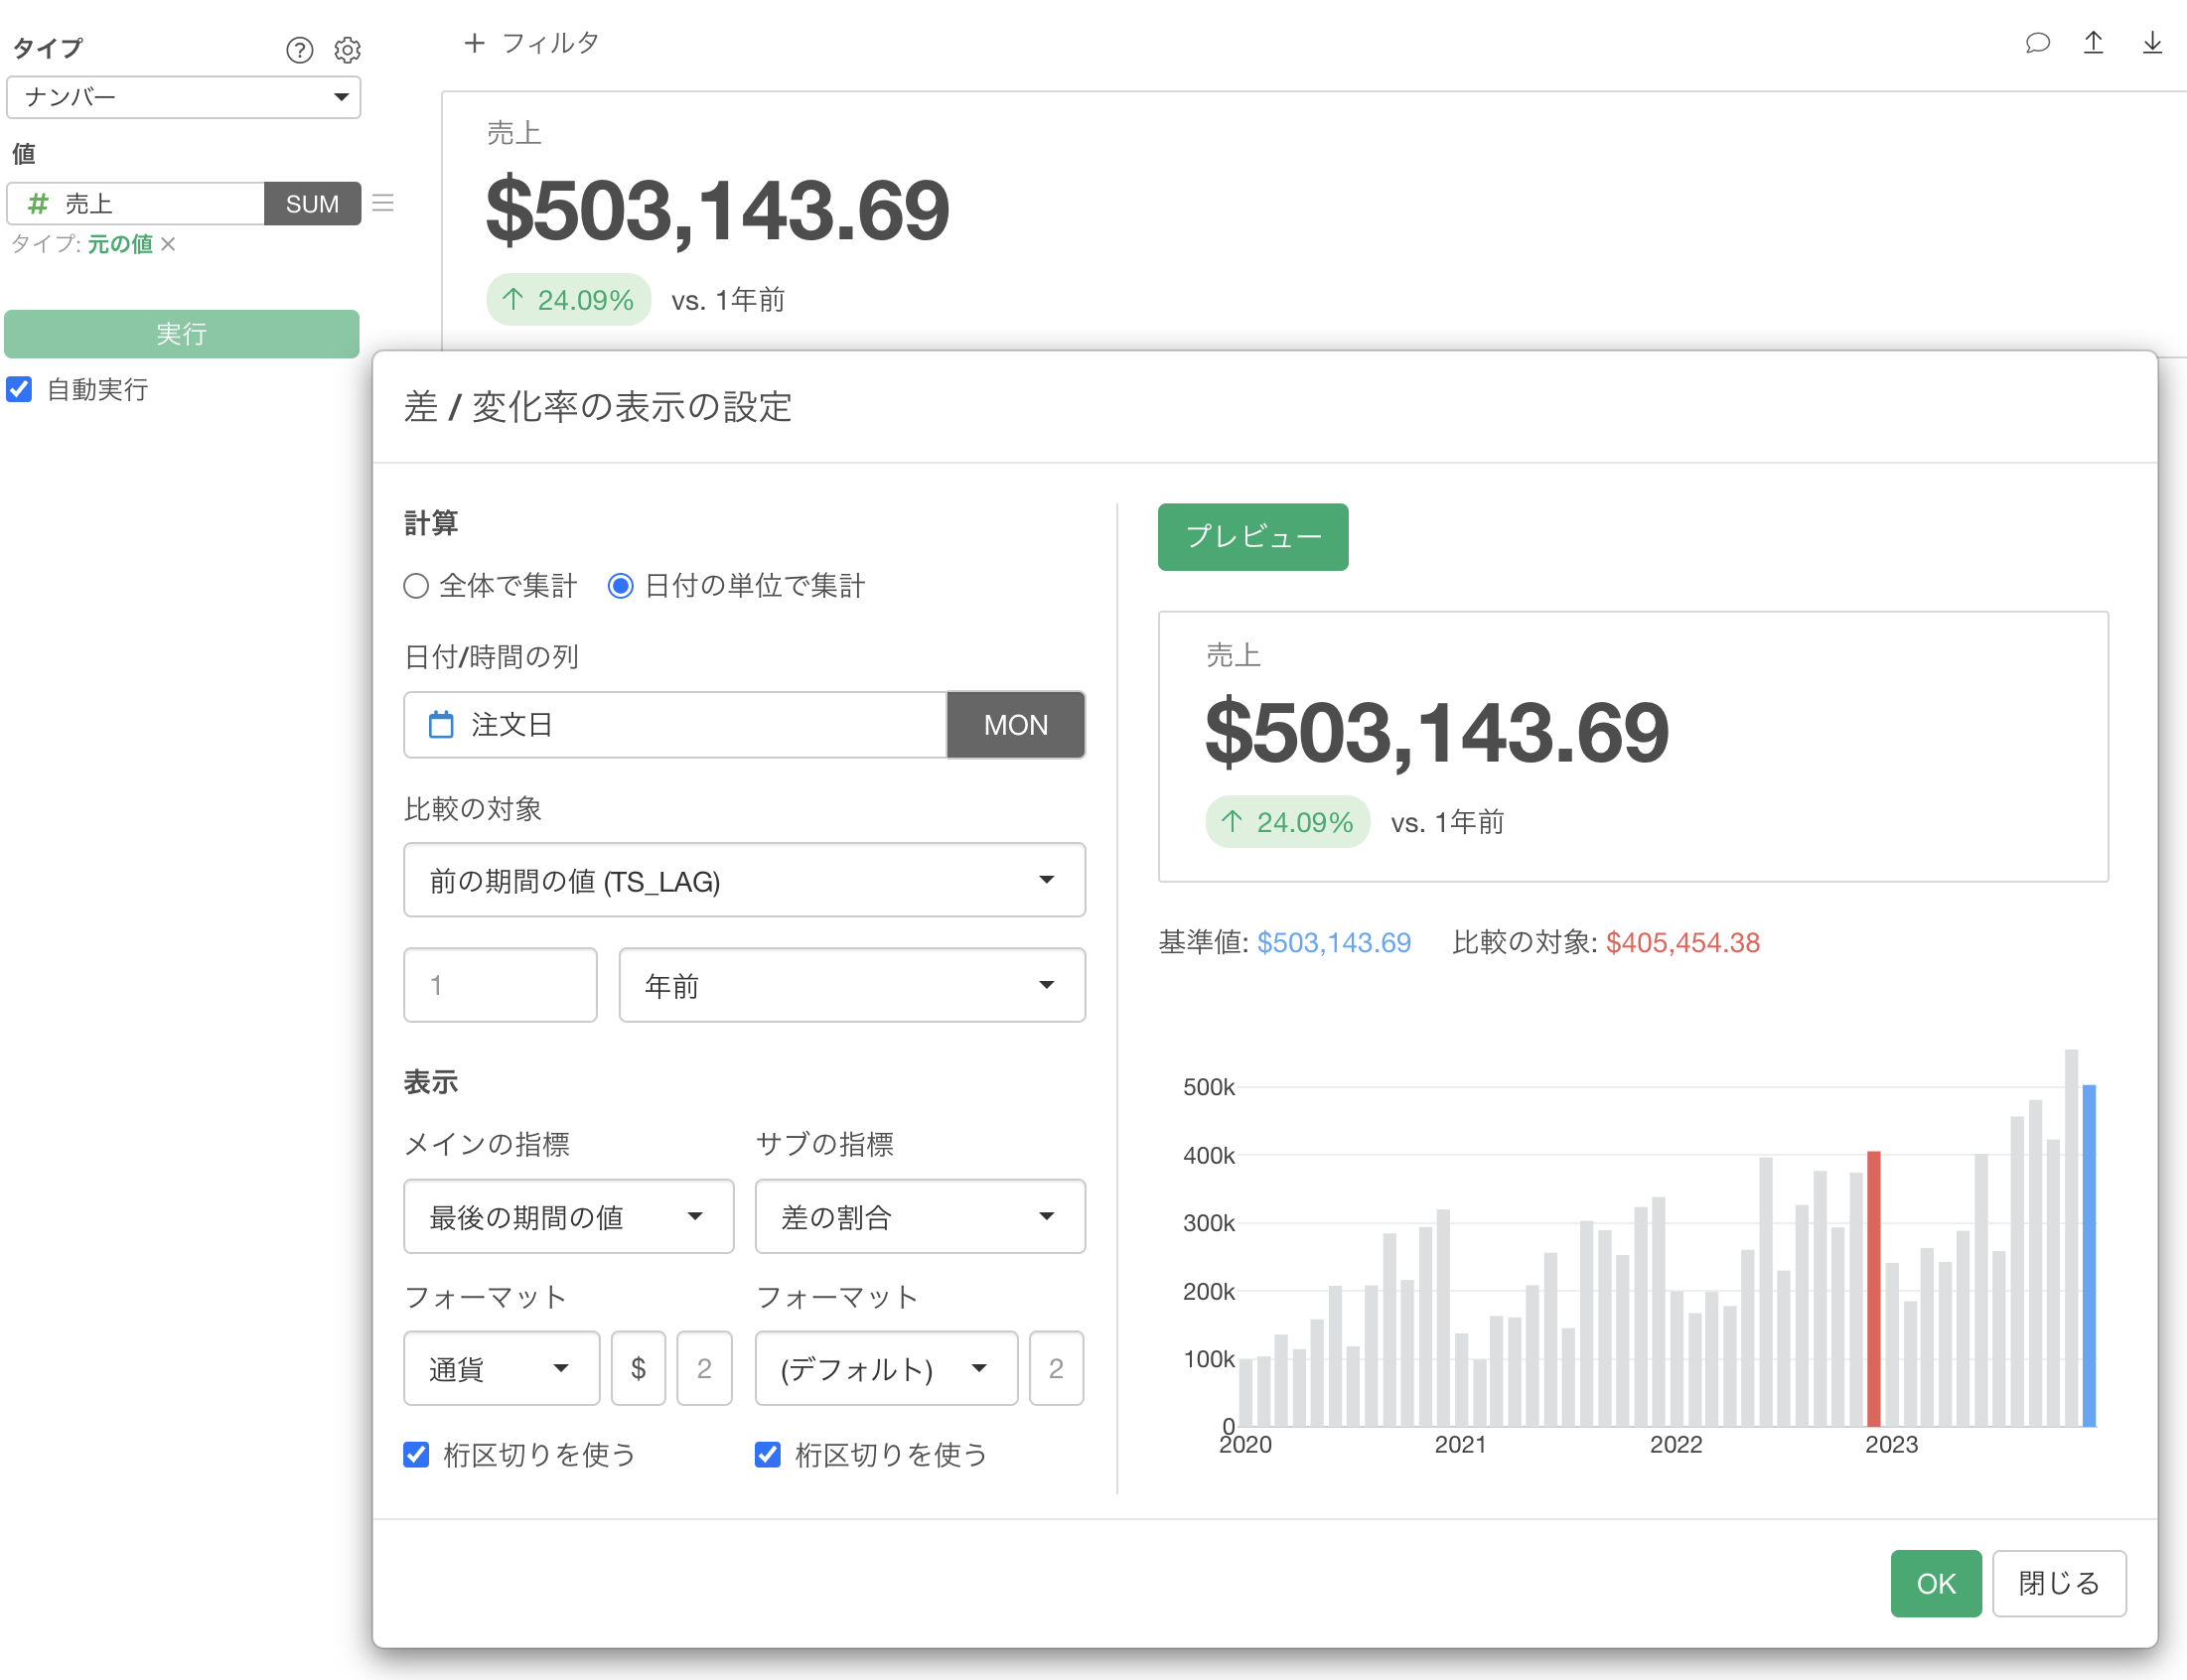
Task: Click the download arrow icon
Action: point(2152,43)
